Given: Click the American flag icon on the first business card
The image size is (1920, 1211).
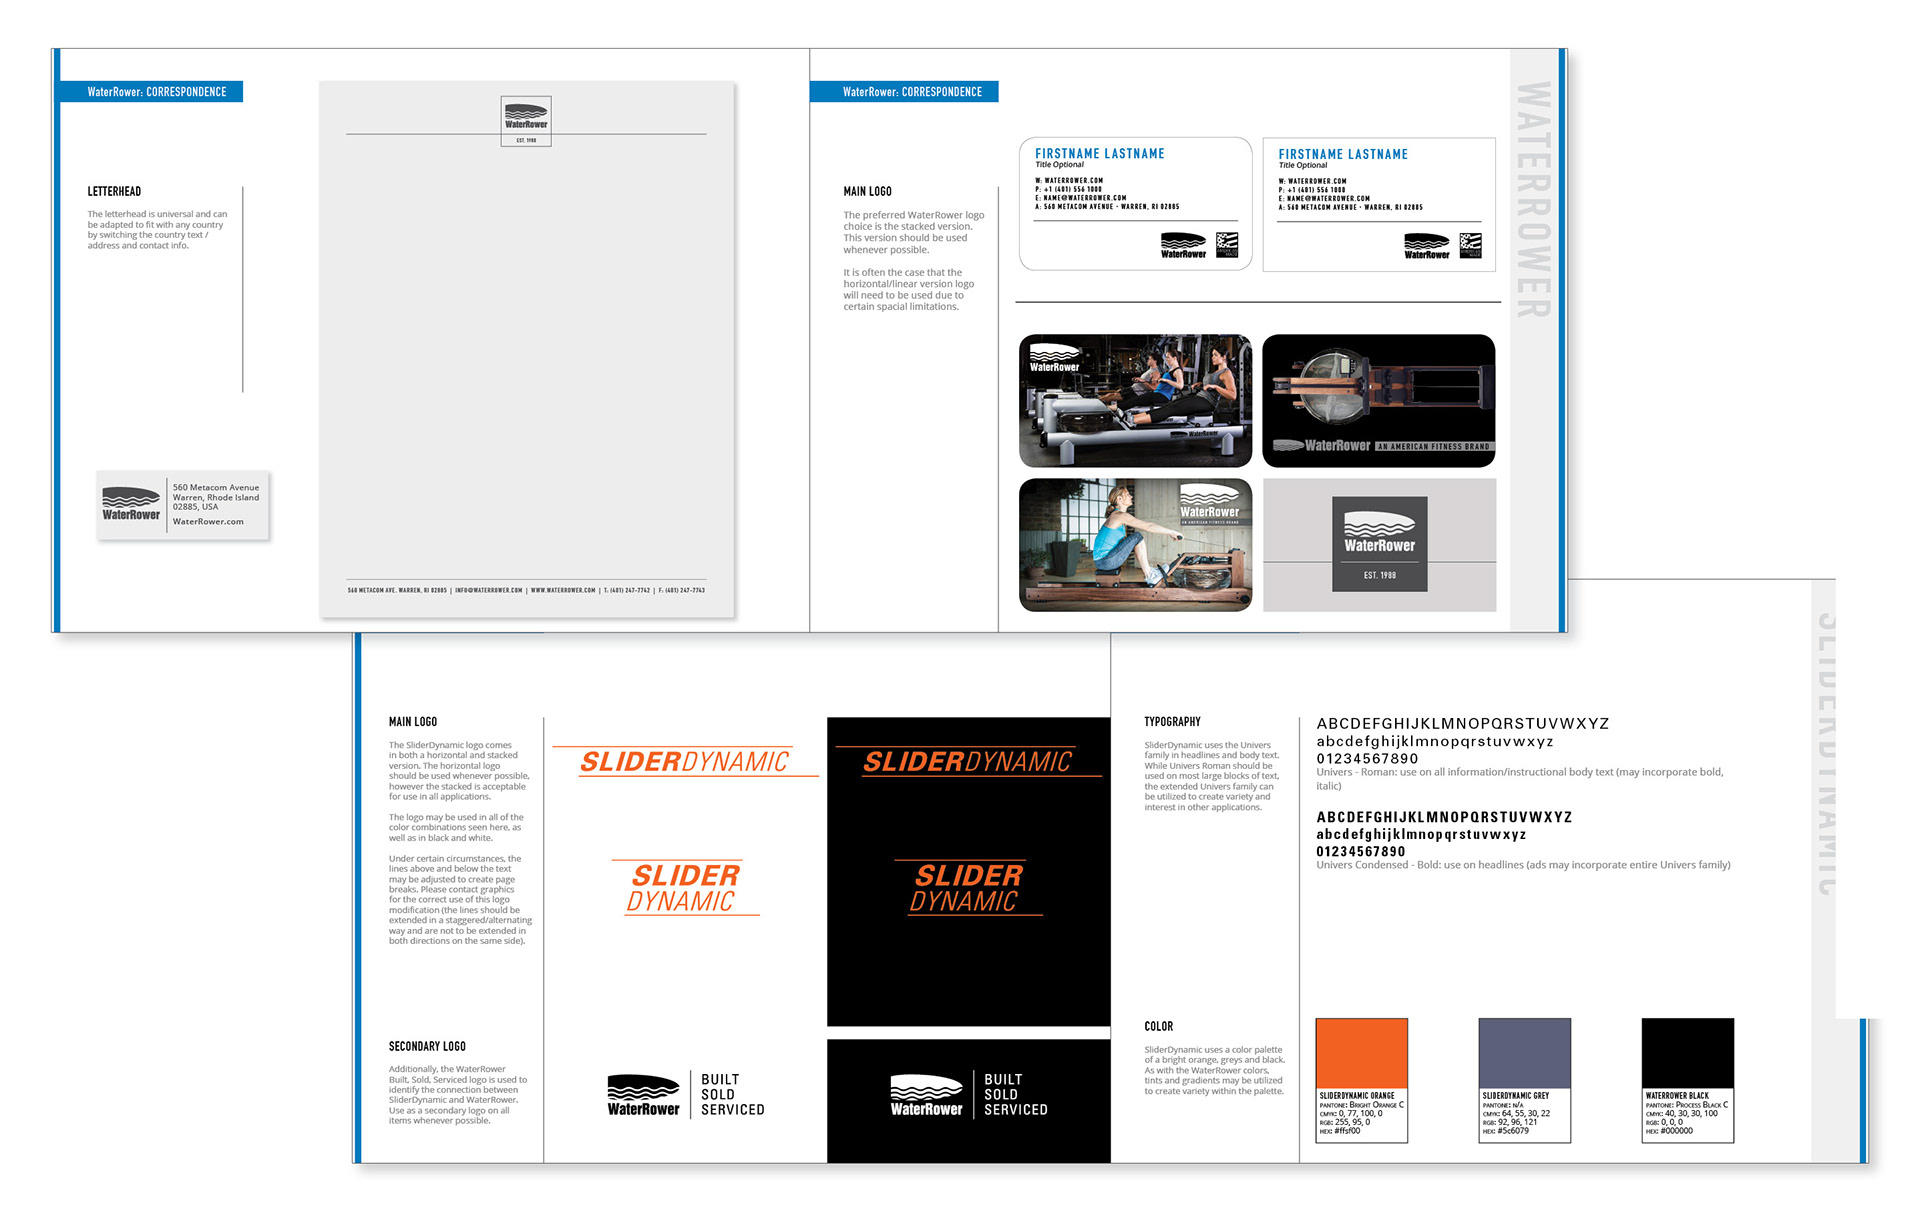Looking at the screenshot, I should [x=1227, y=244].
